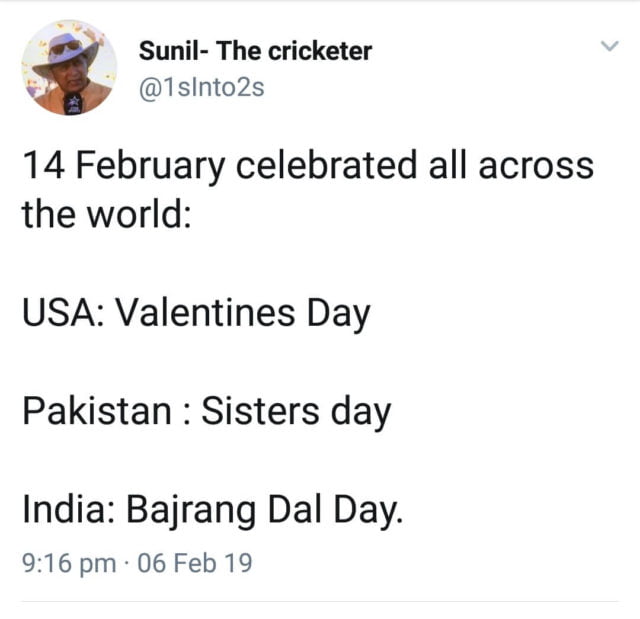Click the word "Pakistan" in the tweet
The image size is (640, 619).
point(96,412)
